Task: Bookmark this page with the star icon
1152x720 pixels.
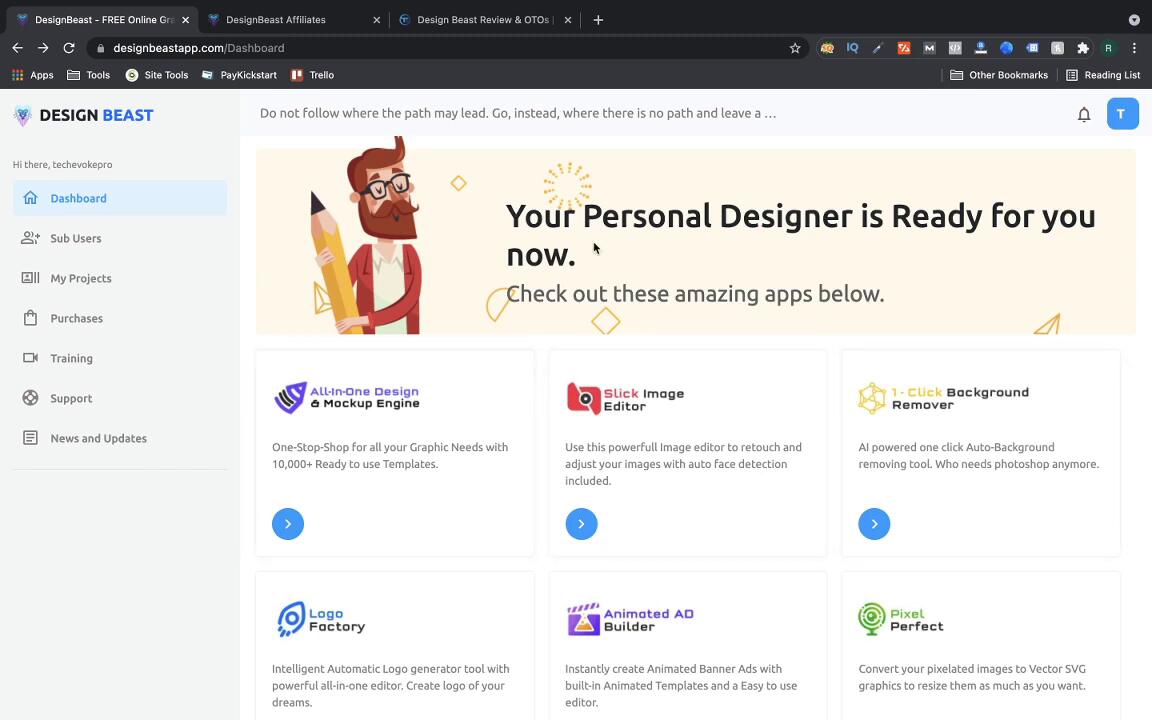Action: [795, 48]
